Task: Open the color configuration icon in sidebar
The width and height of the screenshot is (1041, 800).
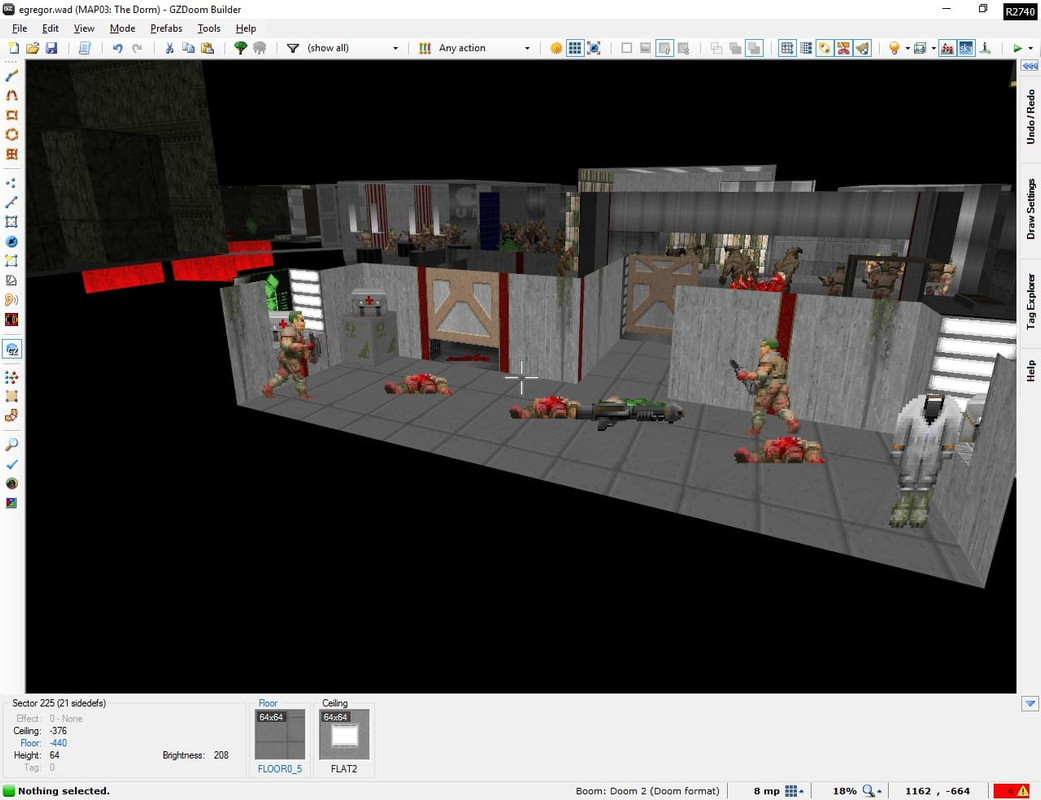Action: click(x=11, y=503)
